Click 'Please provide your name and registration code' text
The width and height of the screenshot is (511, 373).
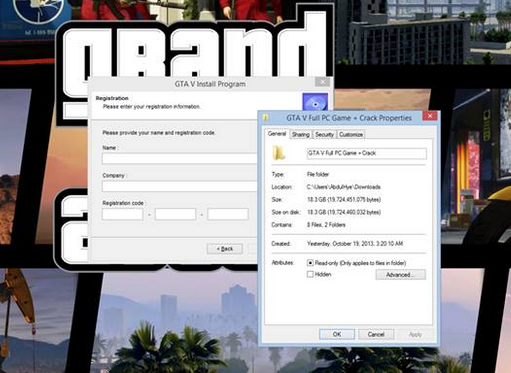coord(159,133)
